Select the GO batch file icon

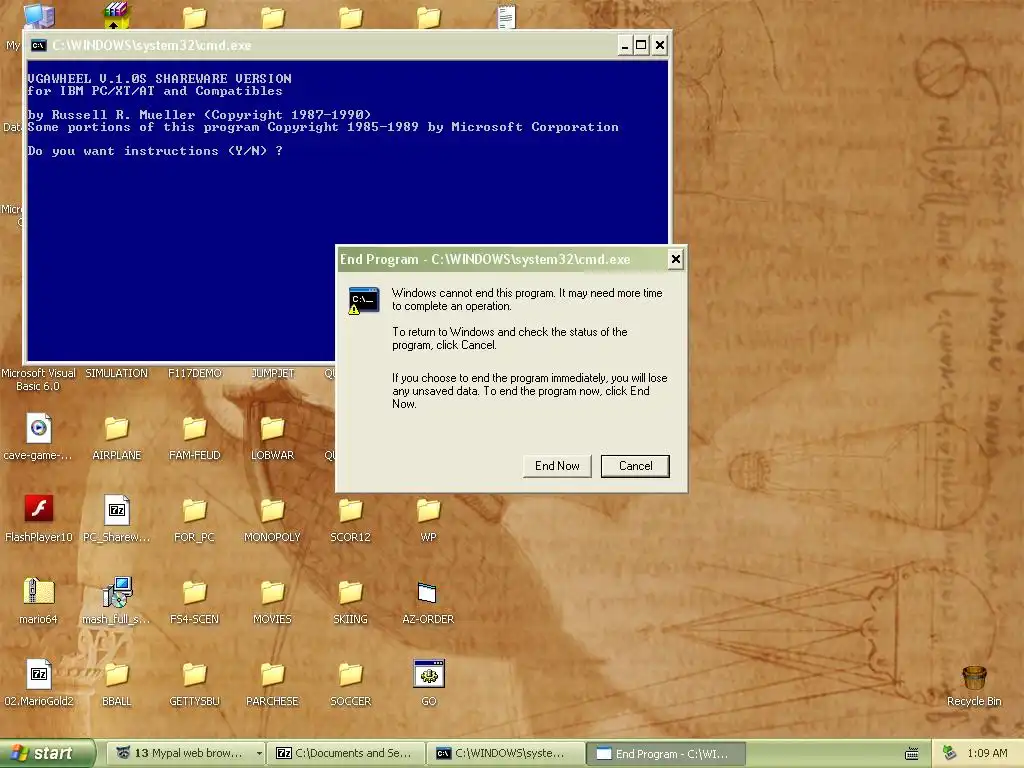tap(429, 674)
